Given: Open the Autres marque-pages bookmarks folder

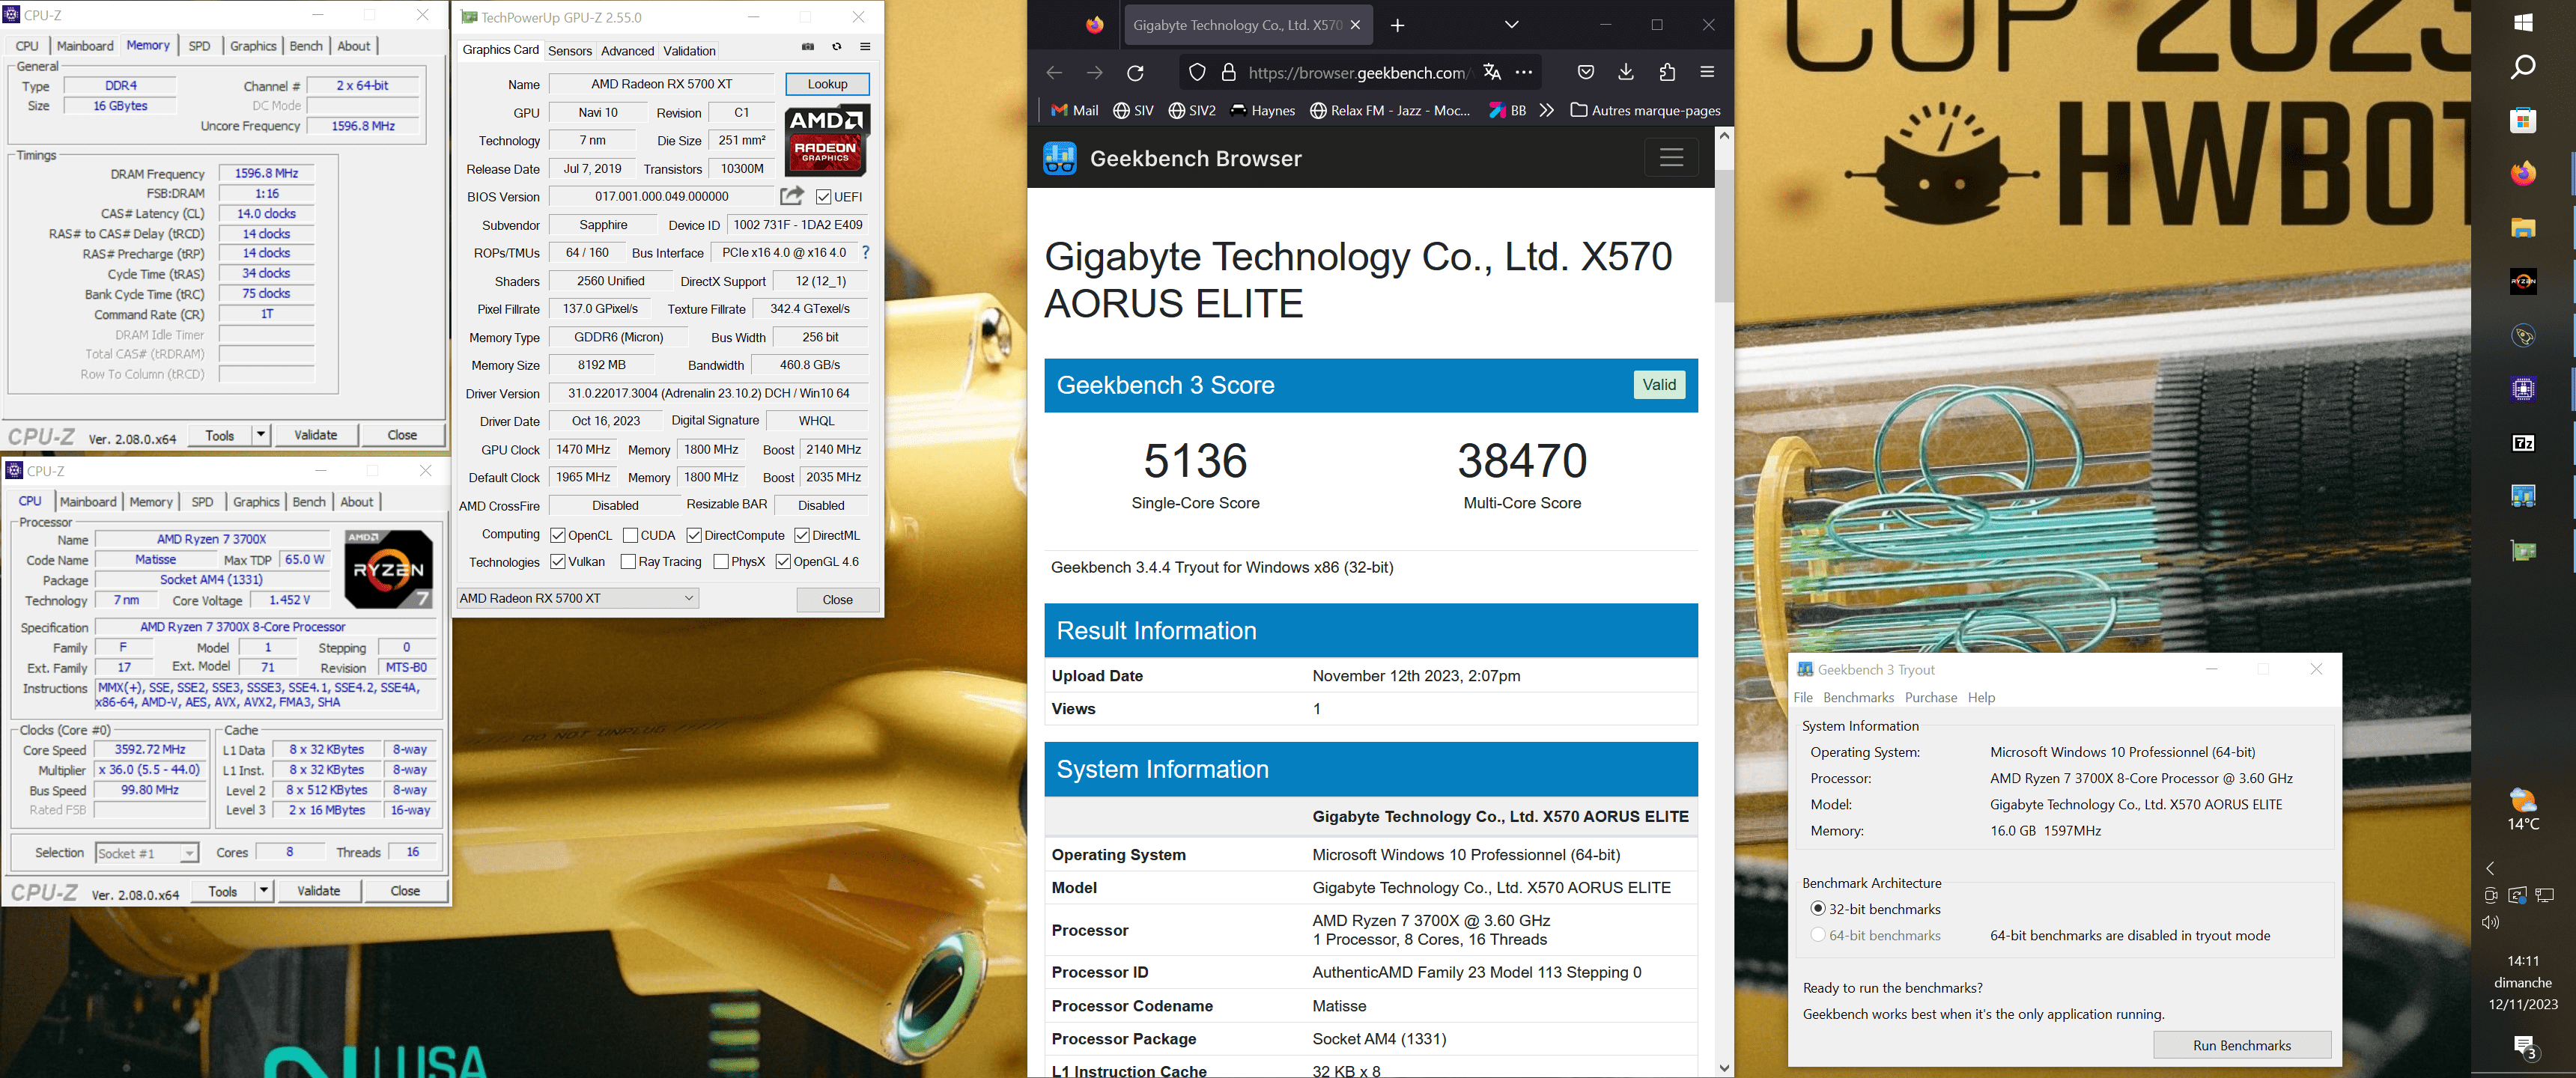Looking at the screenshot, I should click(1645, 110).
